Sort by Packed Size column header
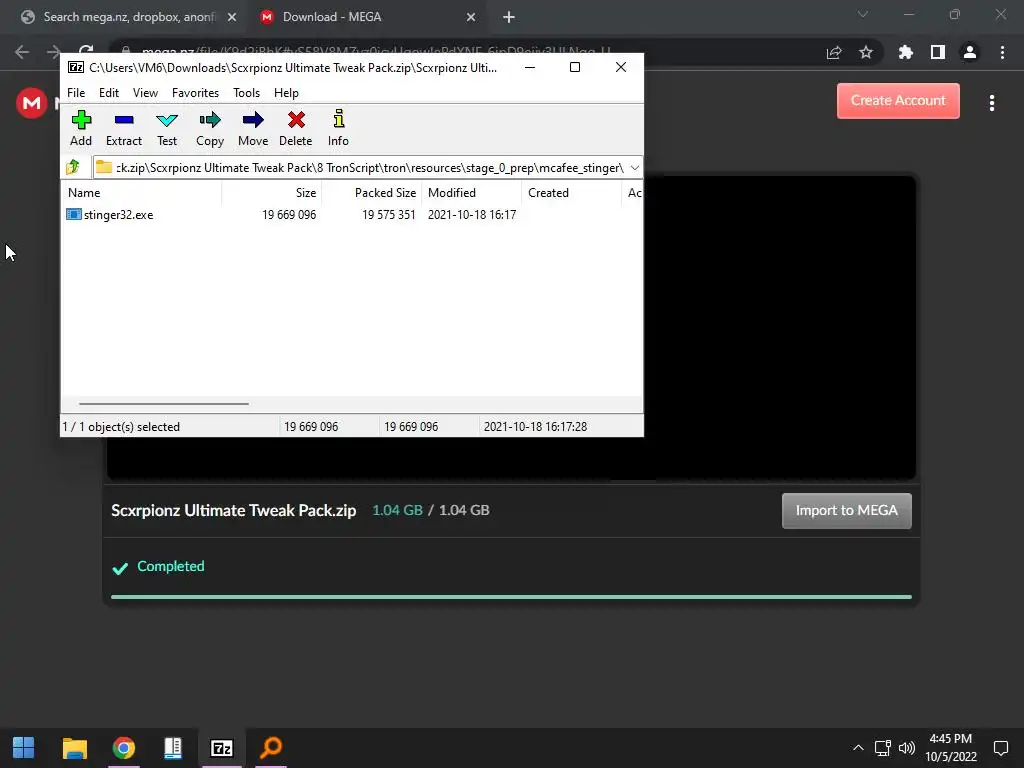Image resolution: width=1024 pixels, height=768 pixels. [x=372, y=193]
